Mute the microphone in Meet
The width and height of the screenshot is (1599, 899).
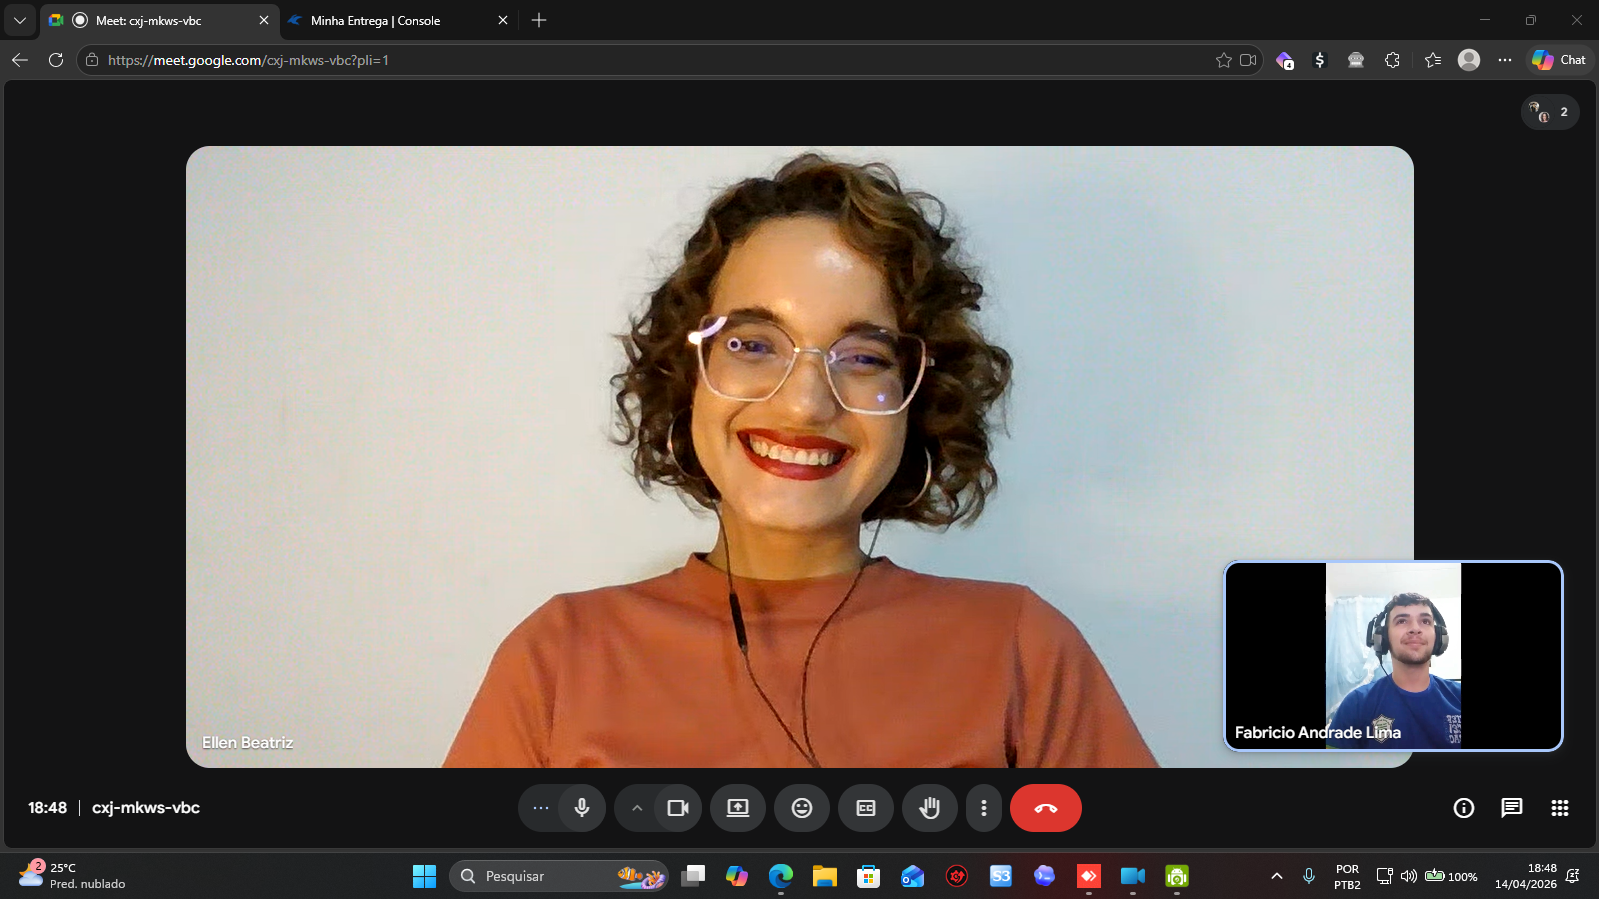(x=582, y=808)
